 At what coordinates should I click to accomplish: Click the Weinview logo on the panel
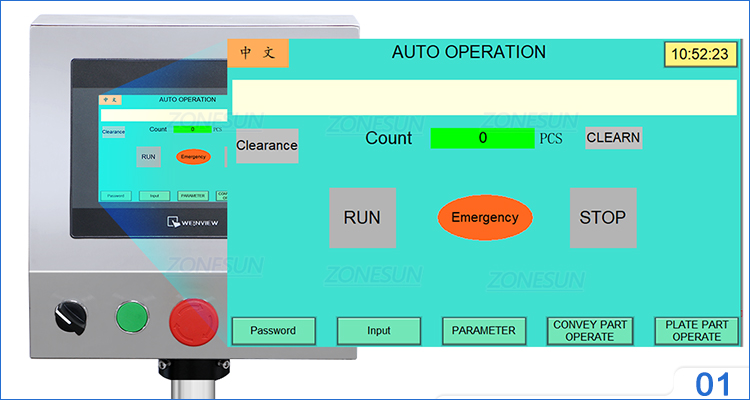coord(193,222)
